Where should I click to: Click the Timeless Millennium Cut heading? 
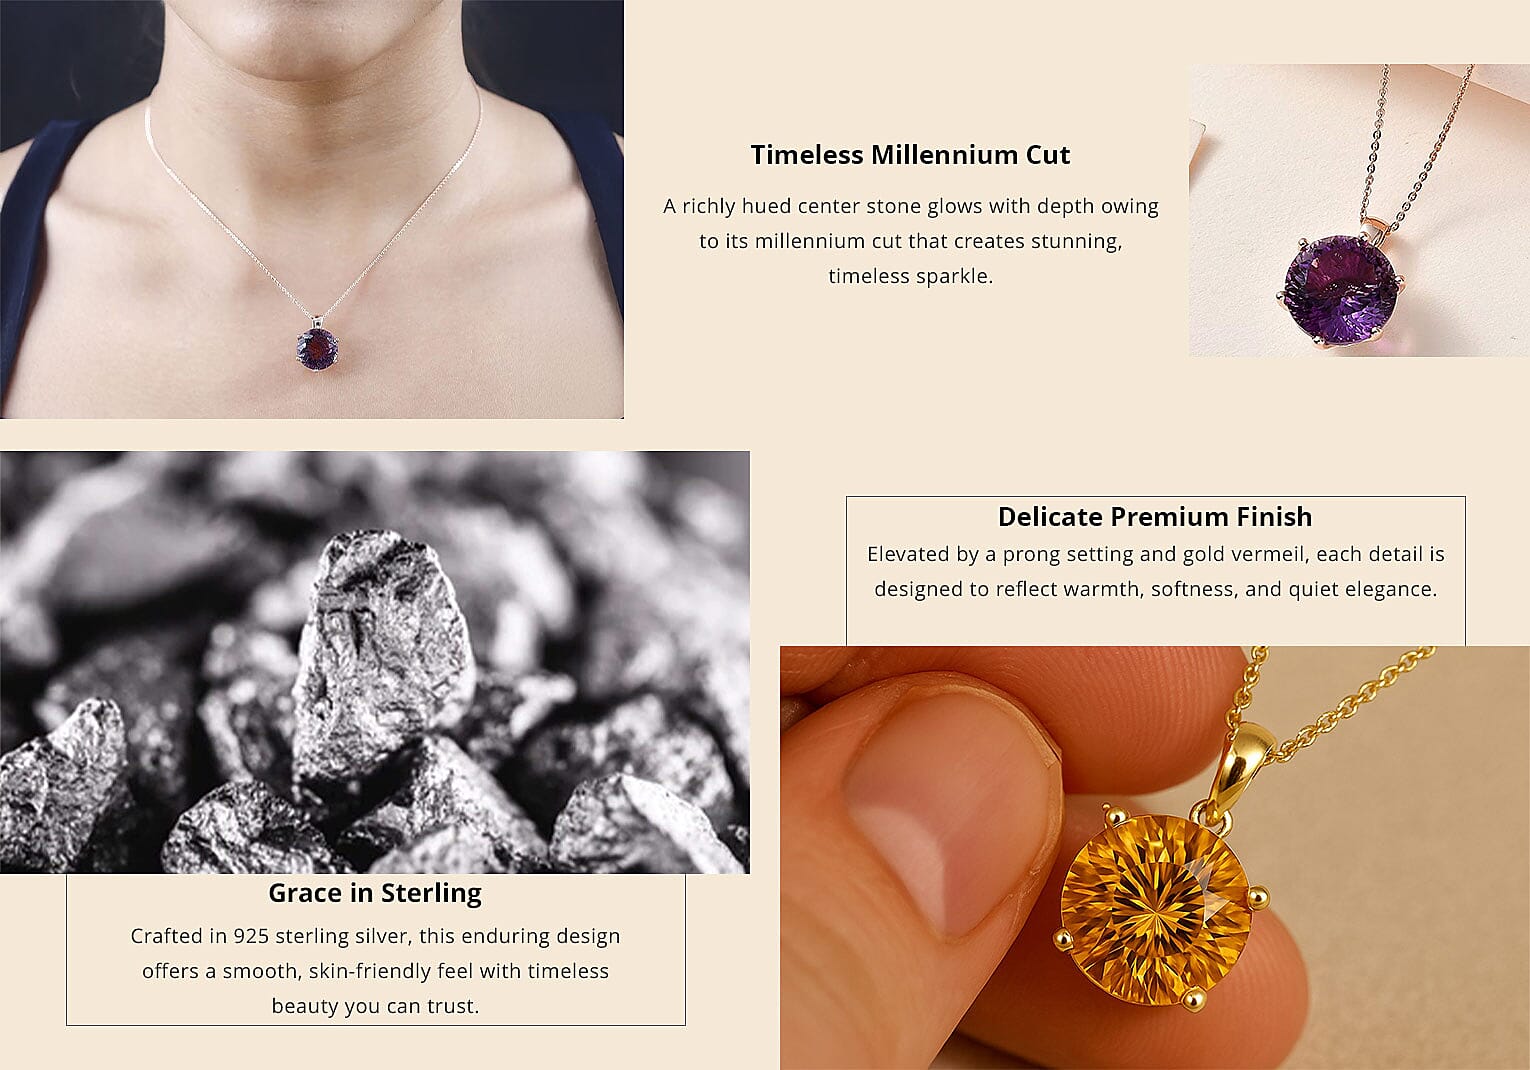(x=910, y=155)
